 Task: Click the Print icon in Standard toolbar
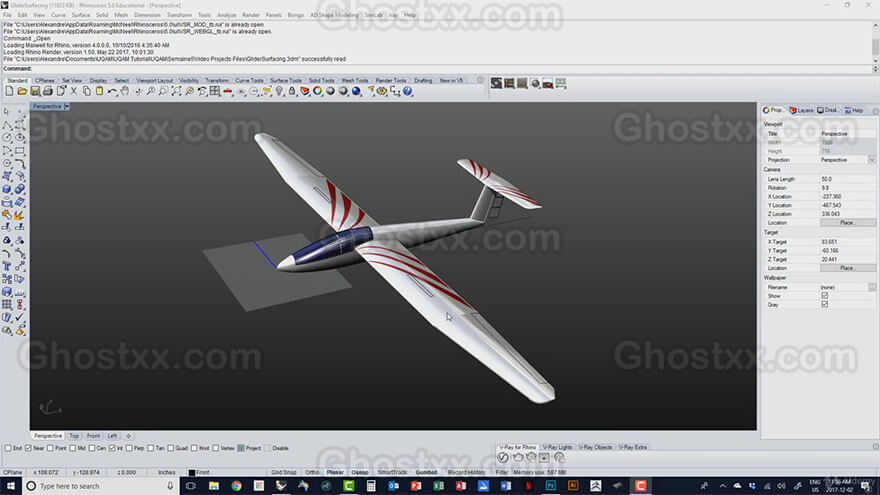coord(48,91)
